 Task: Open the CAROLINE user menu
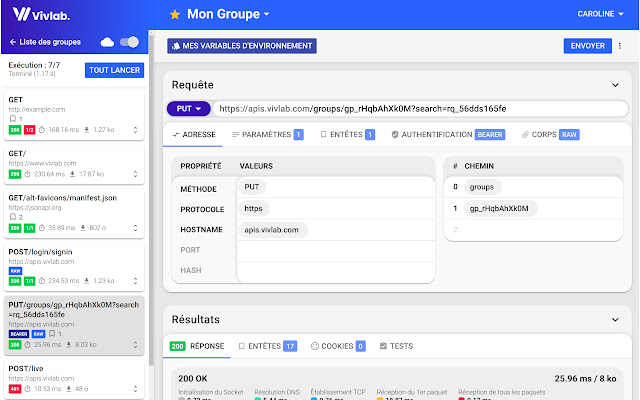tap(604, 15)
